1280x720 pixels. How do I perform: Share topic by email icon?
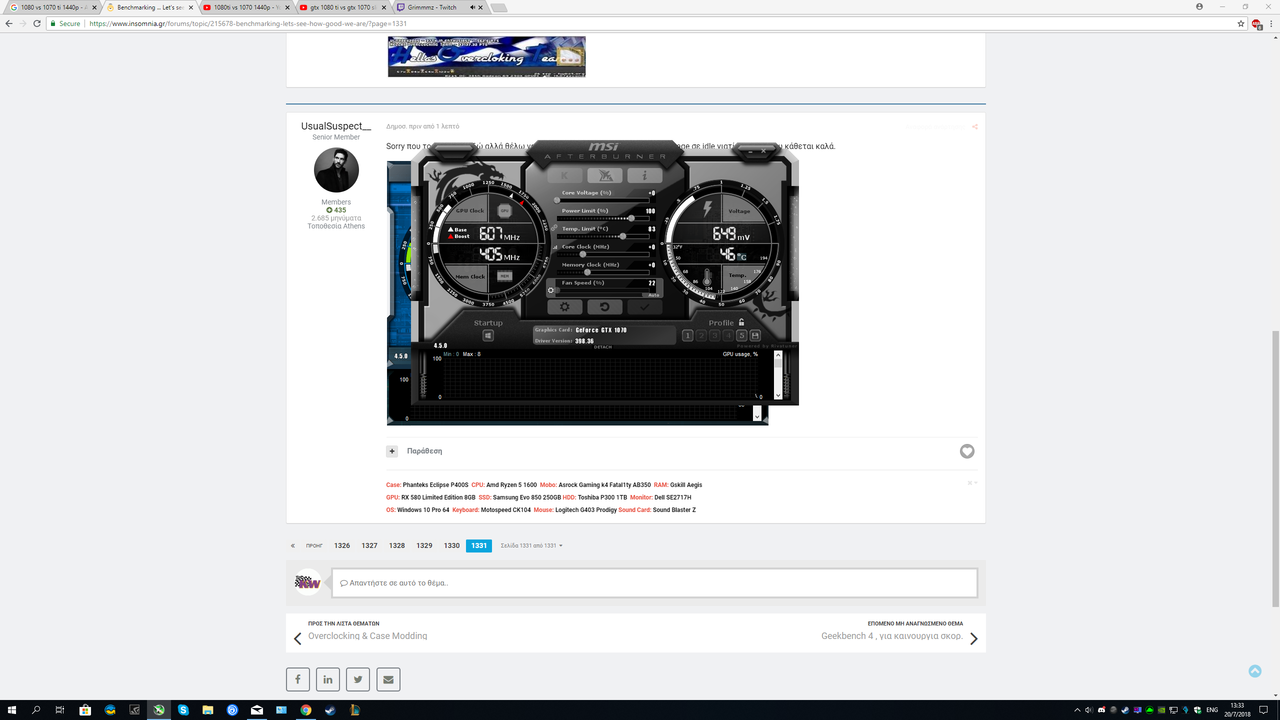[388, 680]
